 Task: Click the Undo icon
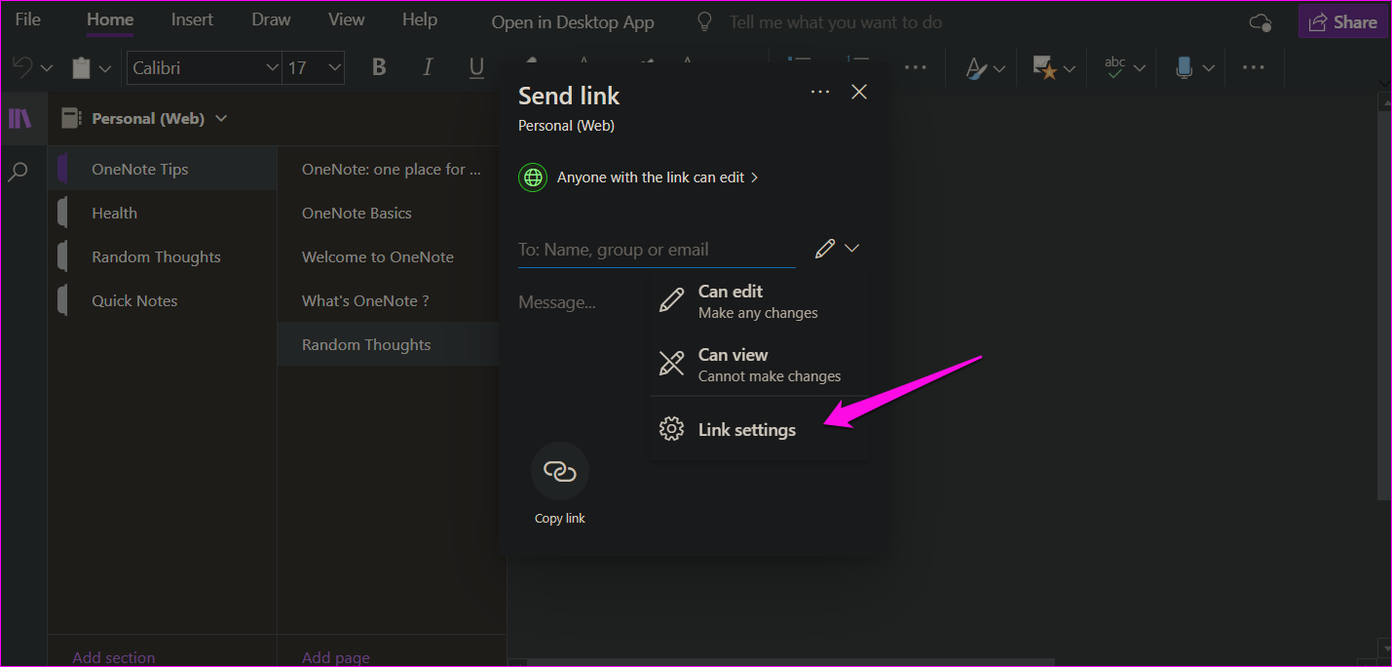coord(22,67)
